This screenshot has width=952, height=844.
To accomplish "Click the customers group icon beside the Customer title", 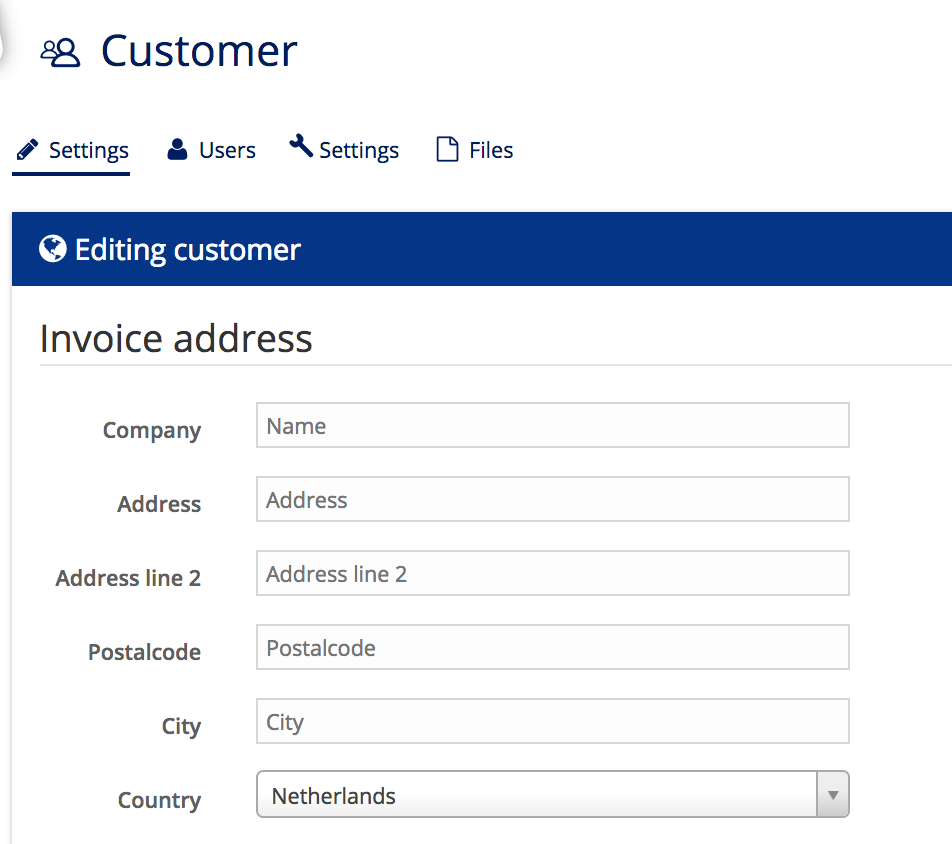I will point(60,53).
